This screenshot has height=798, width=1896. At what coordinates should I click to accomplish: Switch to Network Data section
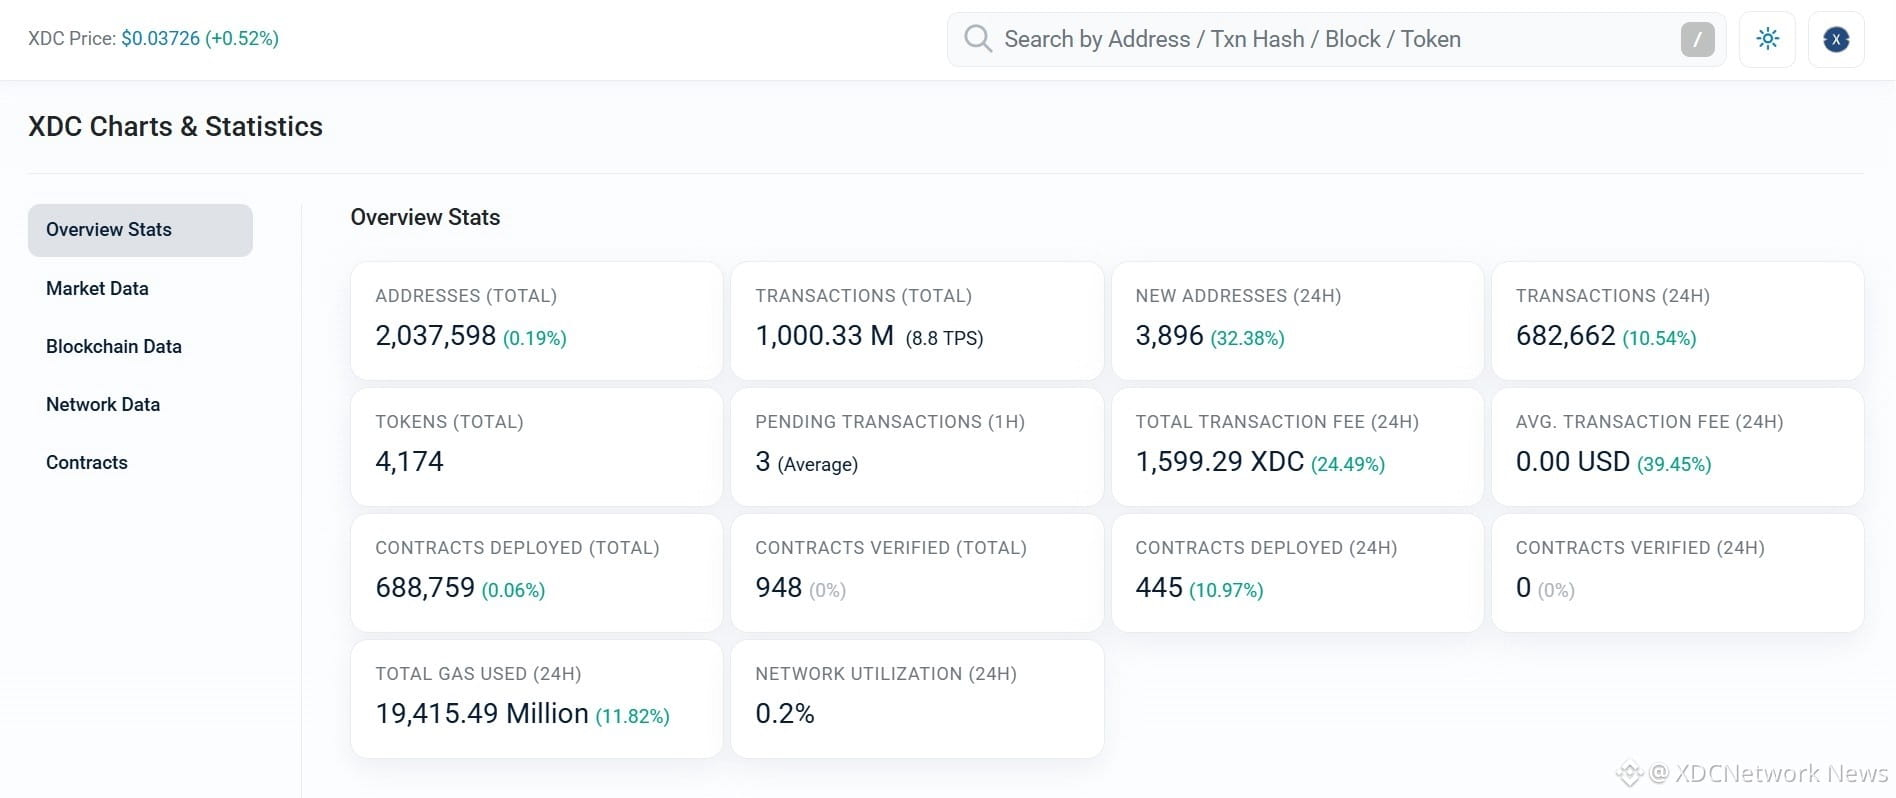[x=103, y=405]
